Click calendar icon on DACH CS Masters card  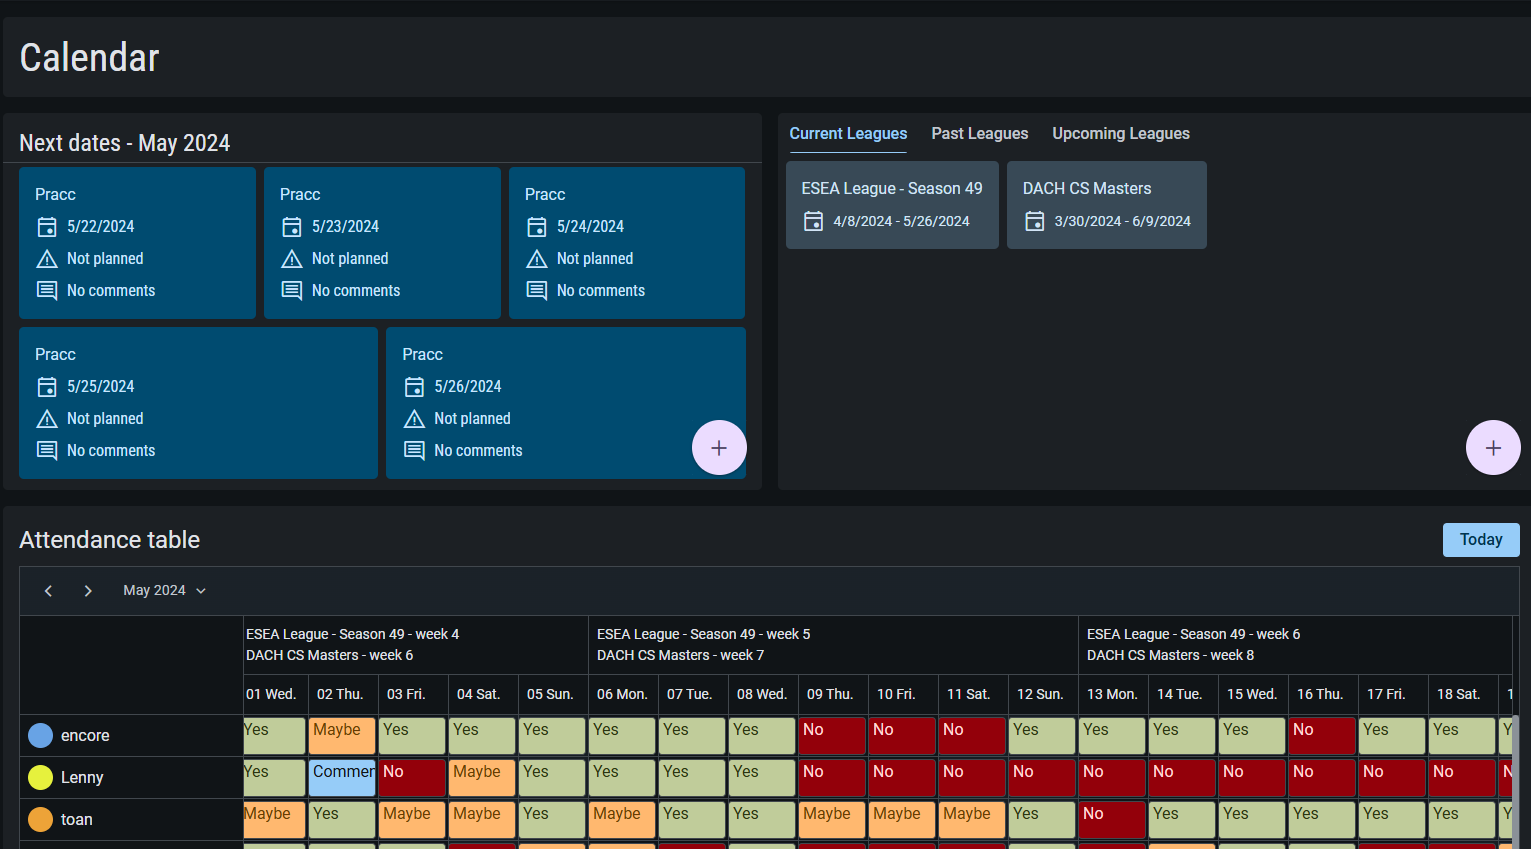[x=1035, y=221]
